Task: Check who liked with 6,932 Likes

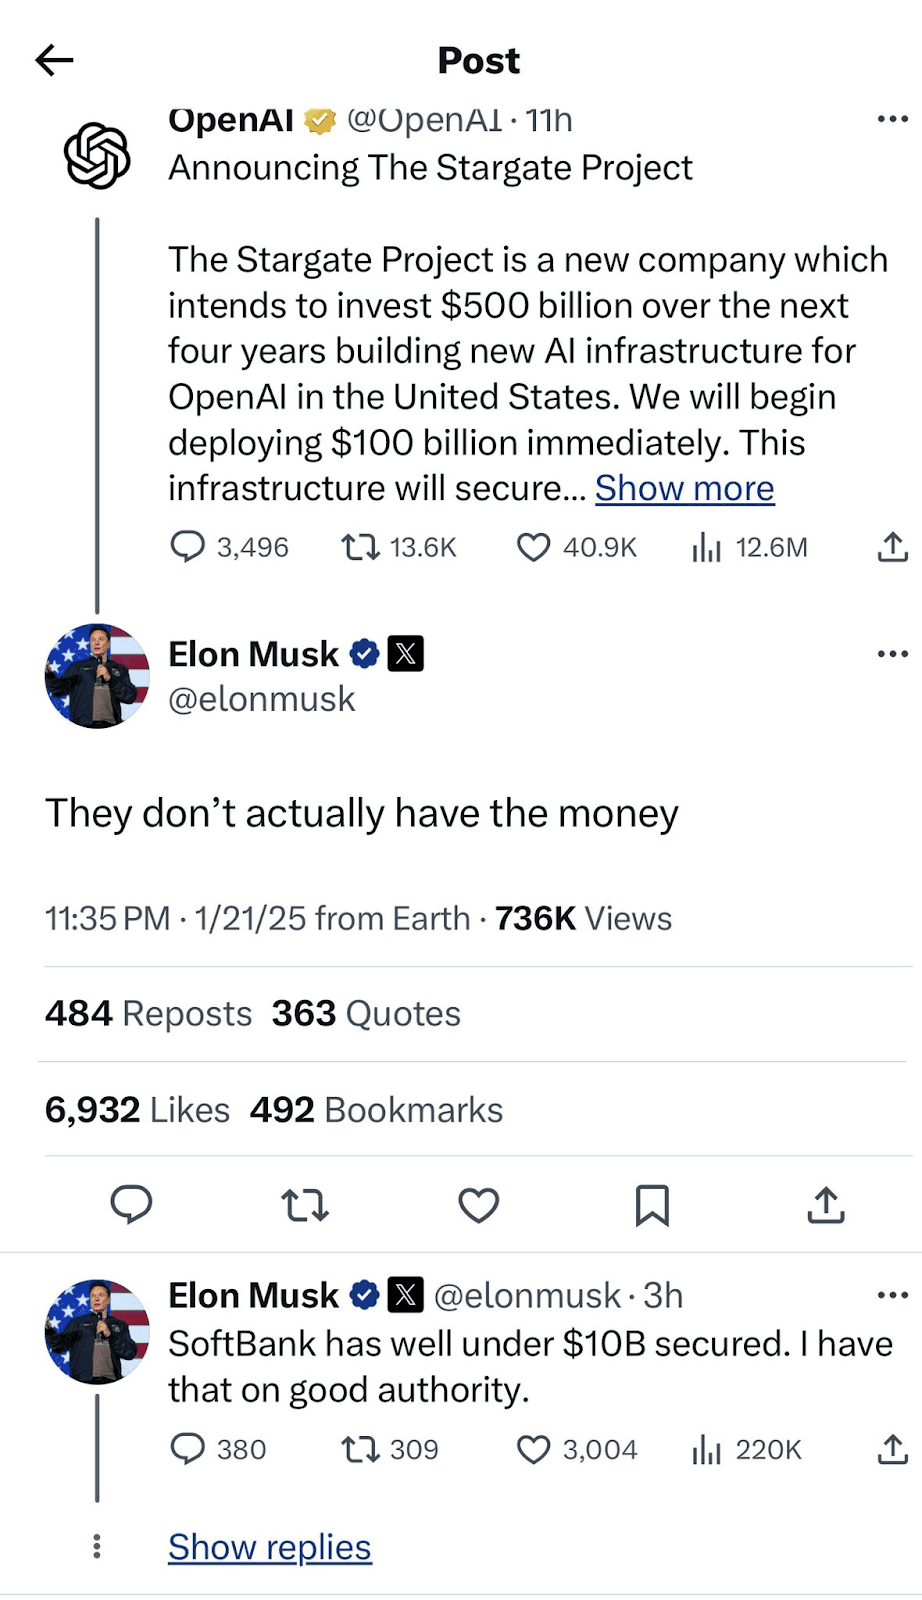Action: 137,1108
